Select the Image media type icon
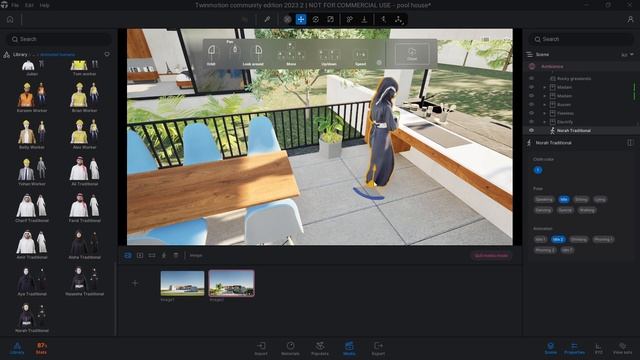Screen dimensions: 640x360 coord(128,255)
